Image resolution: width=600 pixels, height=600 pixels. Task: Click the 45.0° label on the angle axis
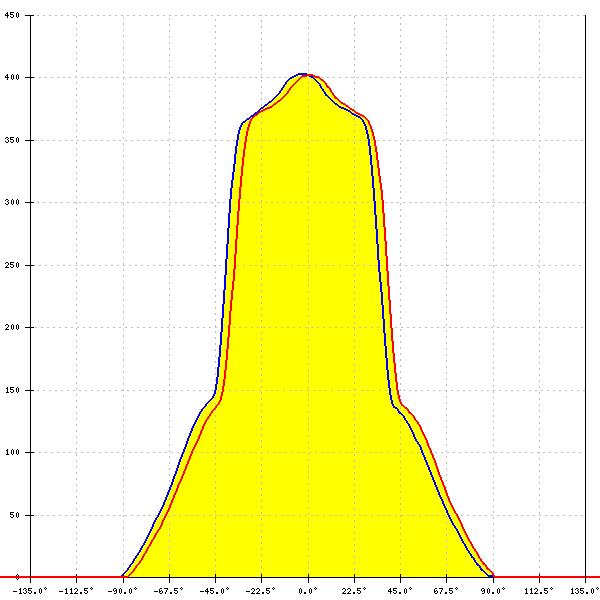click(x=400, y=591)
